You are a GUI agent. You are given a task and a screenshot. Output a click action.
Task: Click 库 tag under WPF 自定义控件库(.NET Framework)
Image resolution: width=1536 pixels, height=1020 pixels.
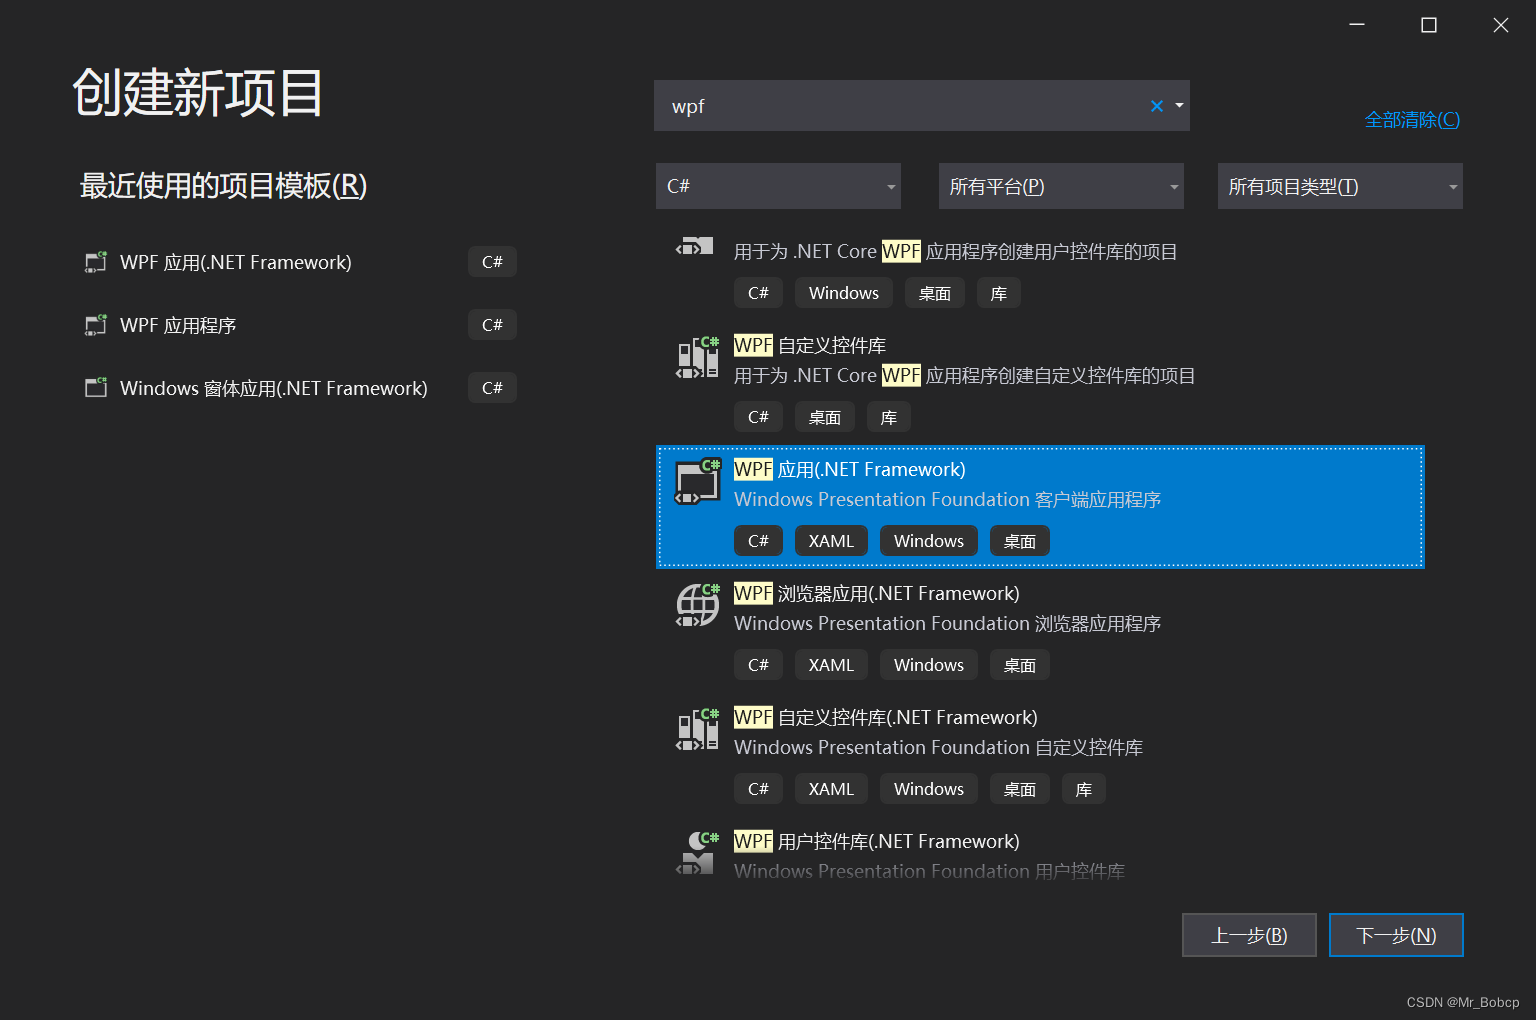click(x=1084, y=789)
